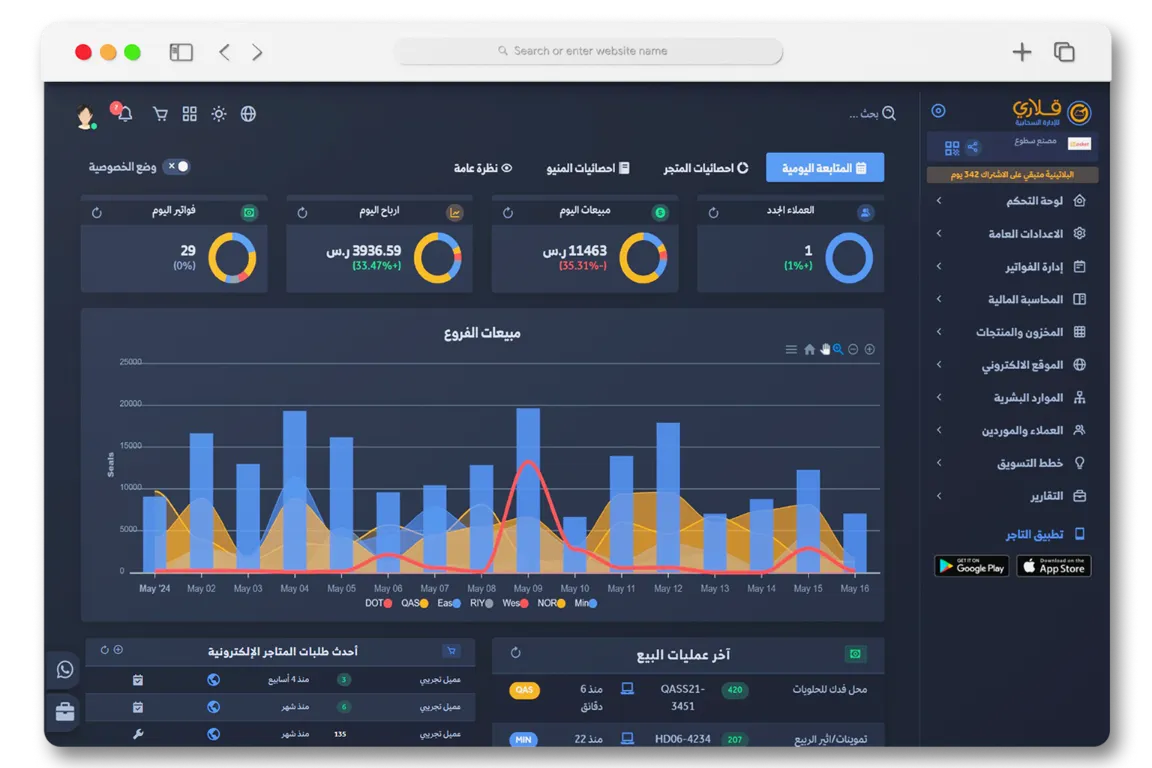Switch to احصائيات المتجر tab
Screen dimensions: 1152x768
tap(706, 168)
